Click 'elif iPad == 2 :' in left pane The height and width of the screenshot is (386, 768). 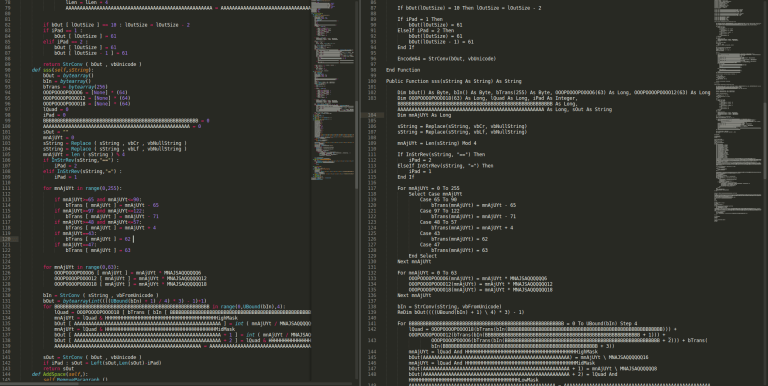click(x=64, y=42)
